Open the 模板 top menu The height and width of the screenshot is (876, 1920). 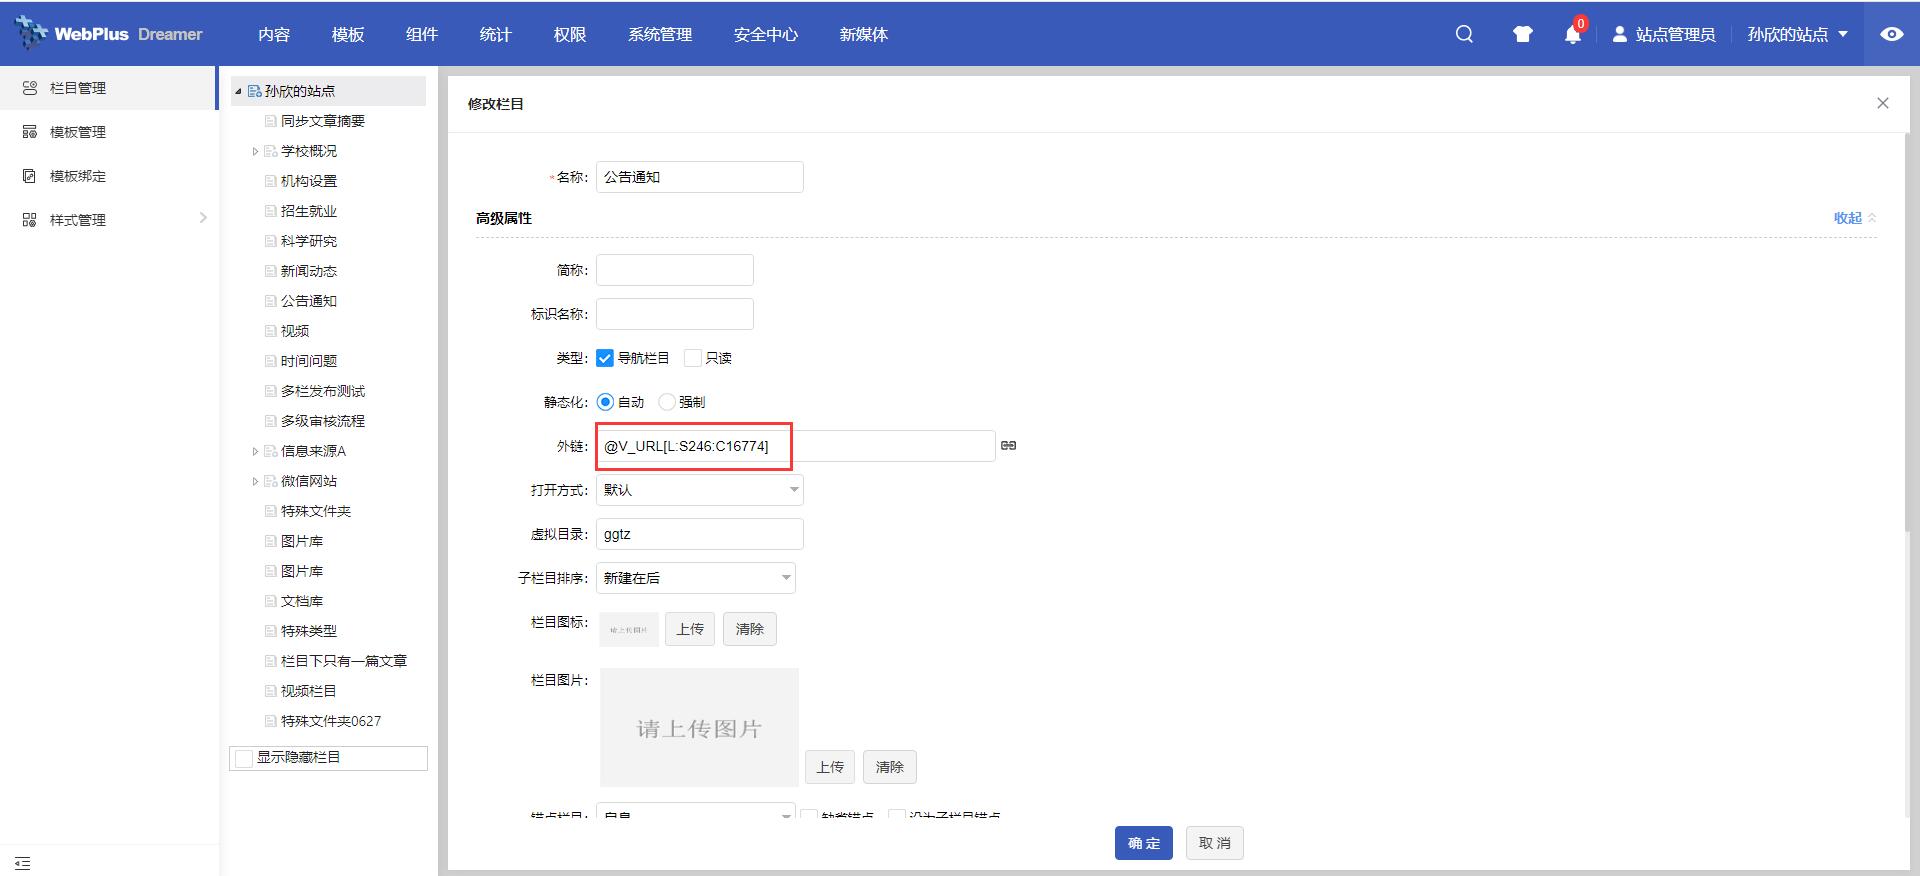(x=348, y=34)
